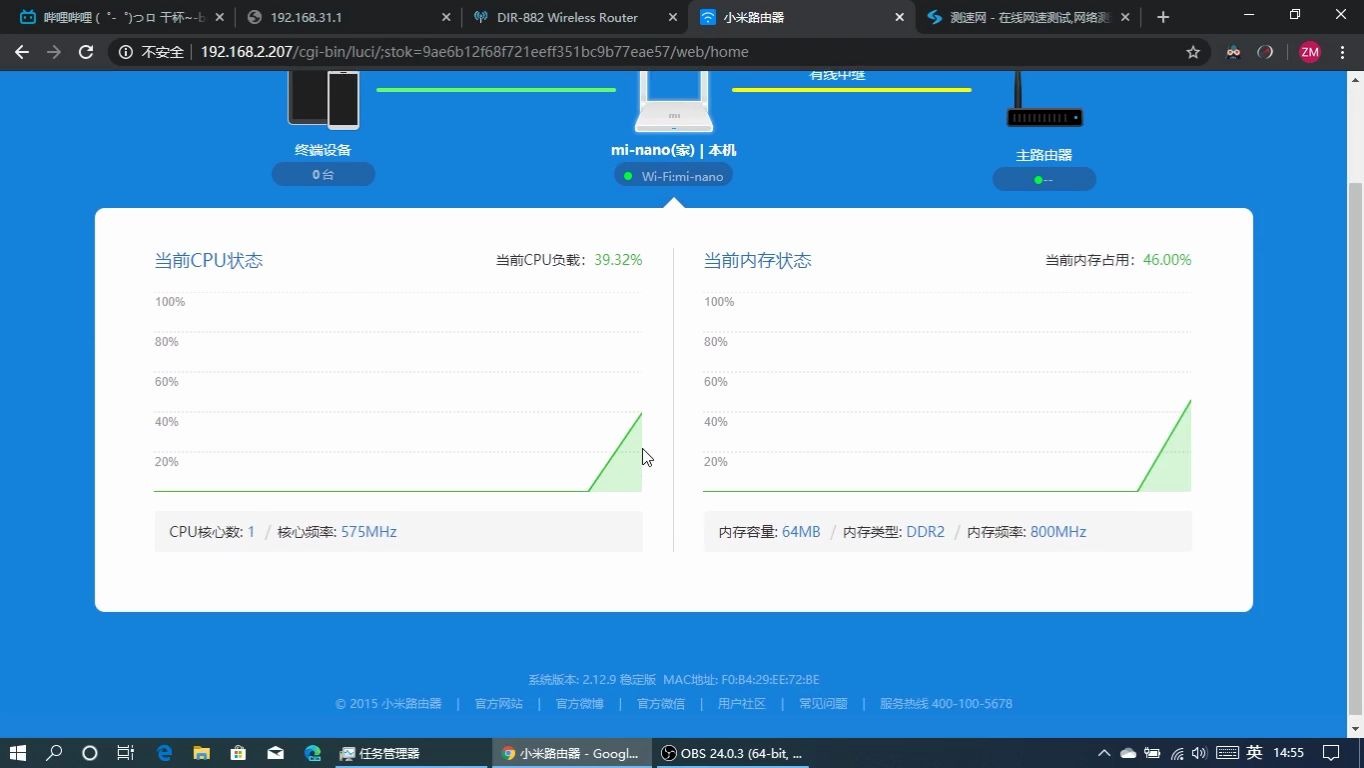Switch to the 192.168.31.1 tab

tap(349, 17)
